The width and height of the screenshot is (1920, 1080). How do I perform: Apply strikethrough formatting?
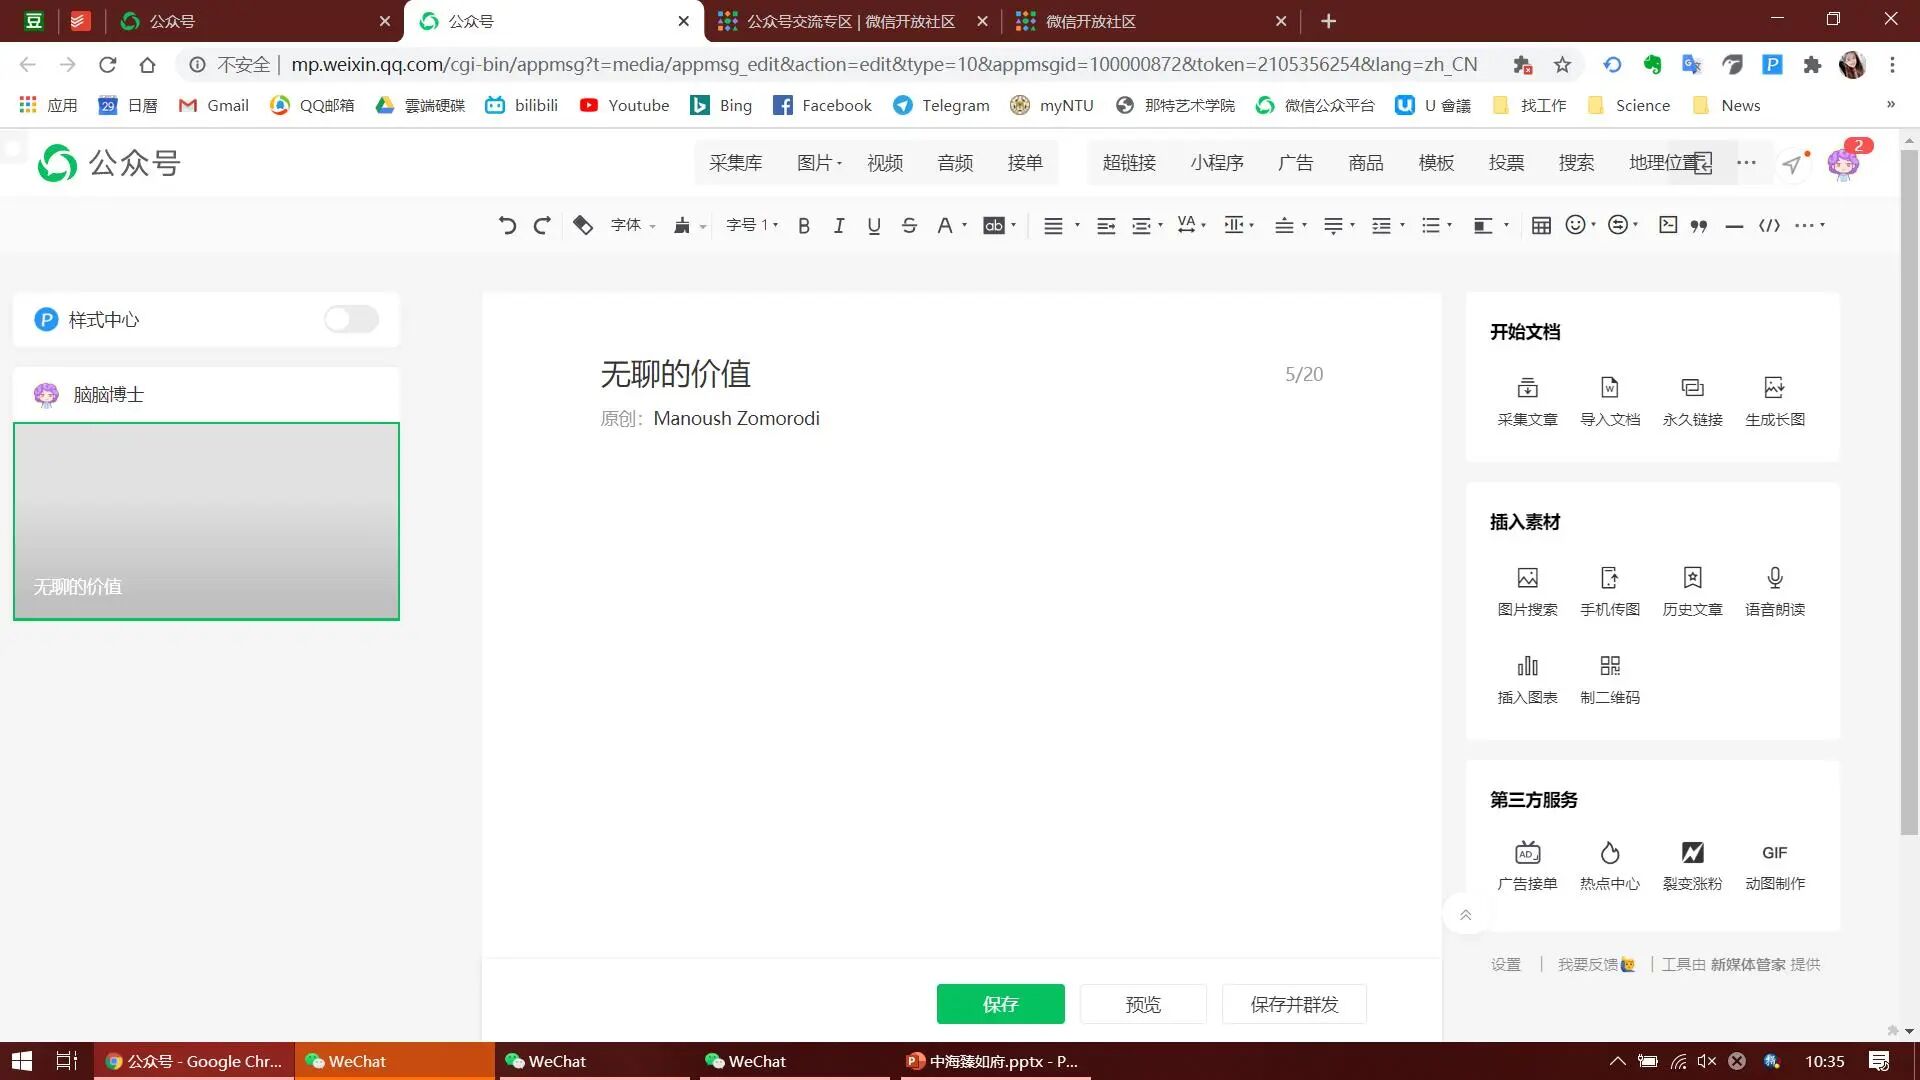(x=908, y=226)
